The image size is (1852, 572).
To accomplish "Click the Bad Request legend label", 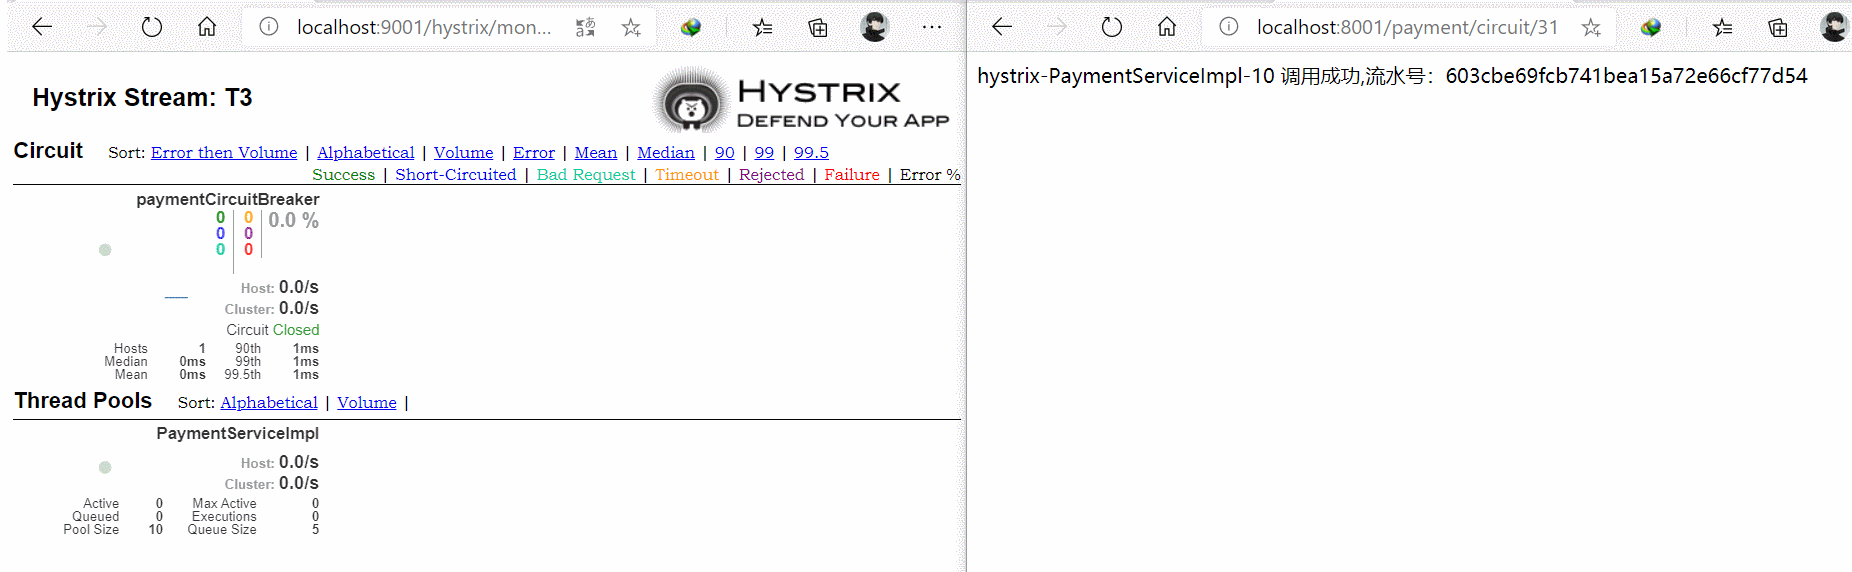I will [x=586, y=174].
